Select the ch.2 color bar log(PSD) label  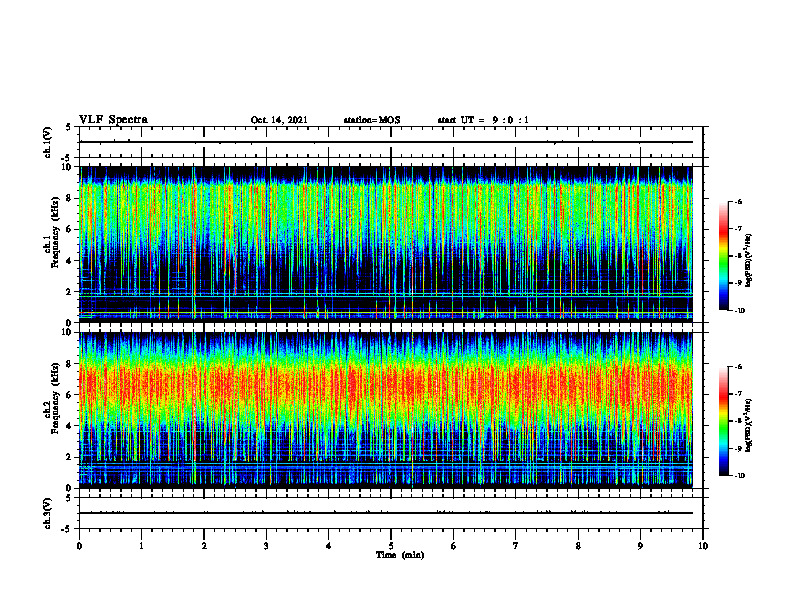tap(749, 426)
